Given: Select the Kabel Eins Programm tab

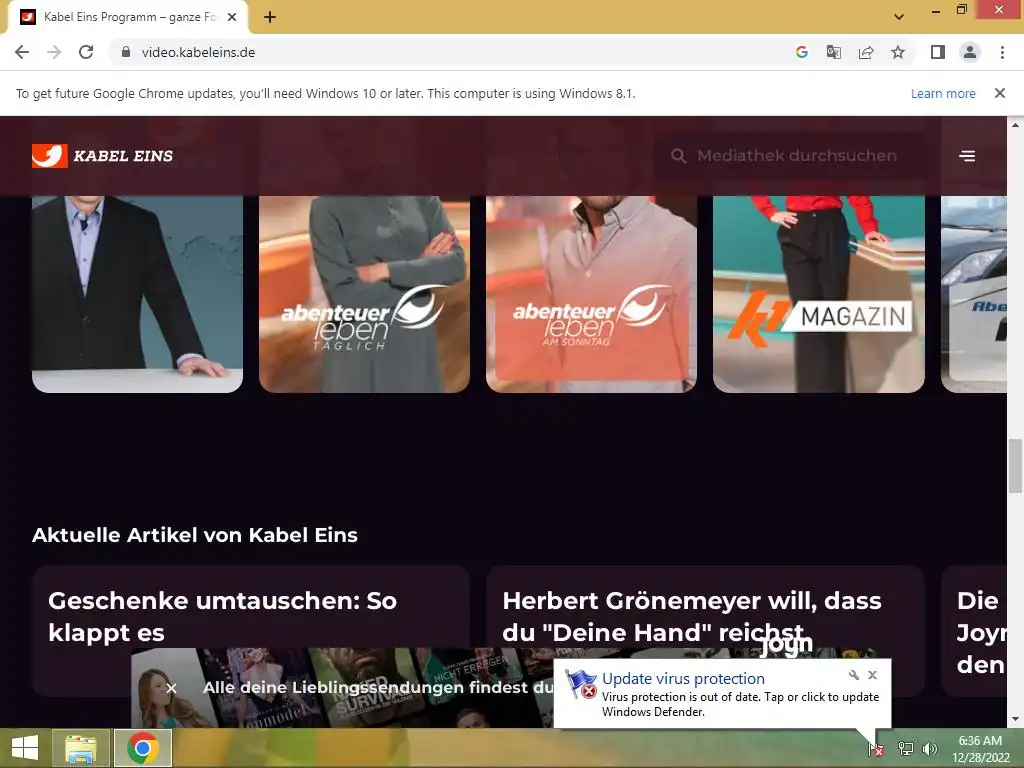Looking at the screenshot, I should point(128,17).
